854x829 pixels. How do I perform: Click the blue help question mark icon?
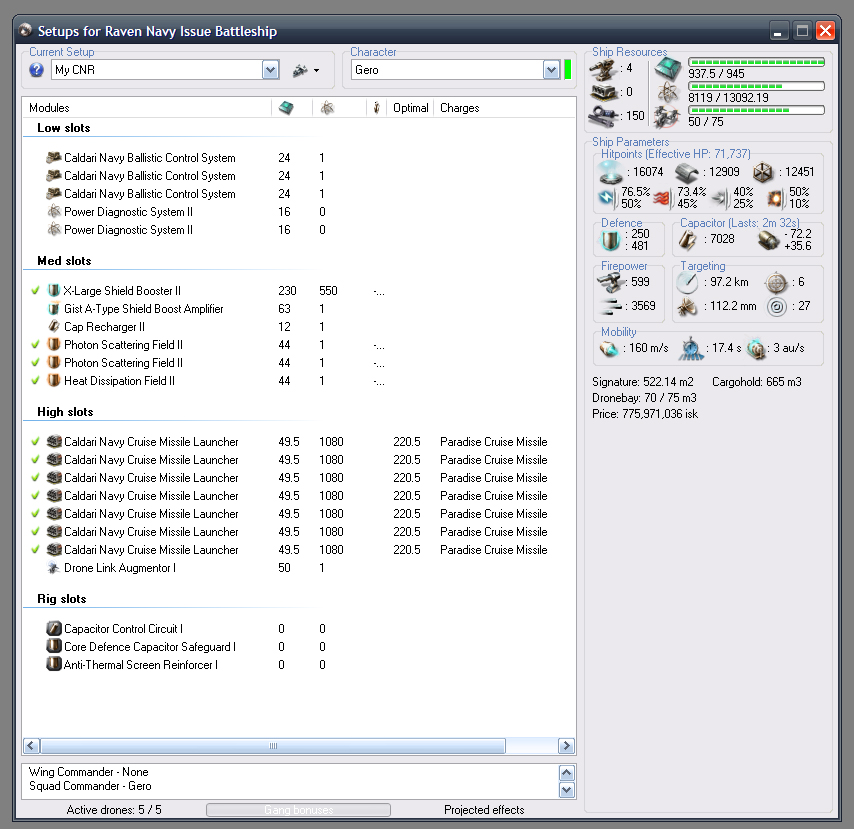pos(36,70)
